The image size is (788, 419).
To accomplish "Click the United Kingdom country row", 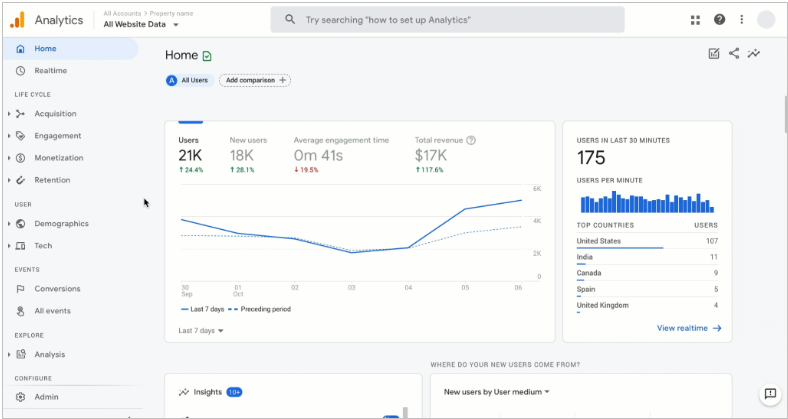I will [647, 305].
